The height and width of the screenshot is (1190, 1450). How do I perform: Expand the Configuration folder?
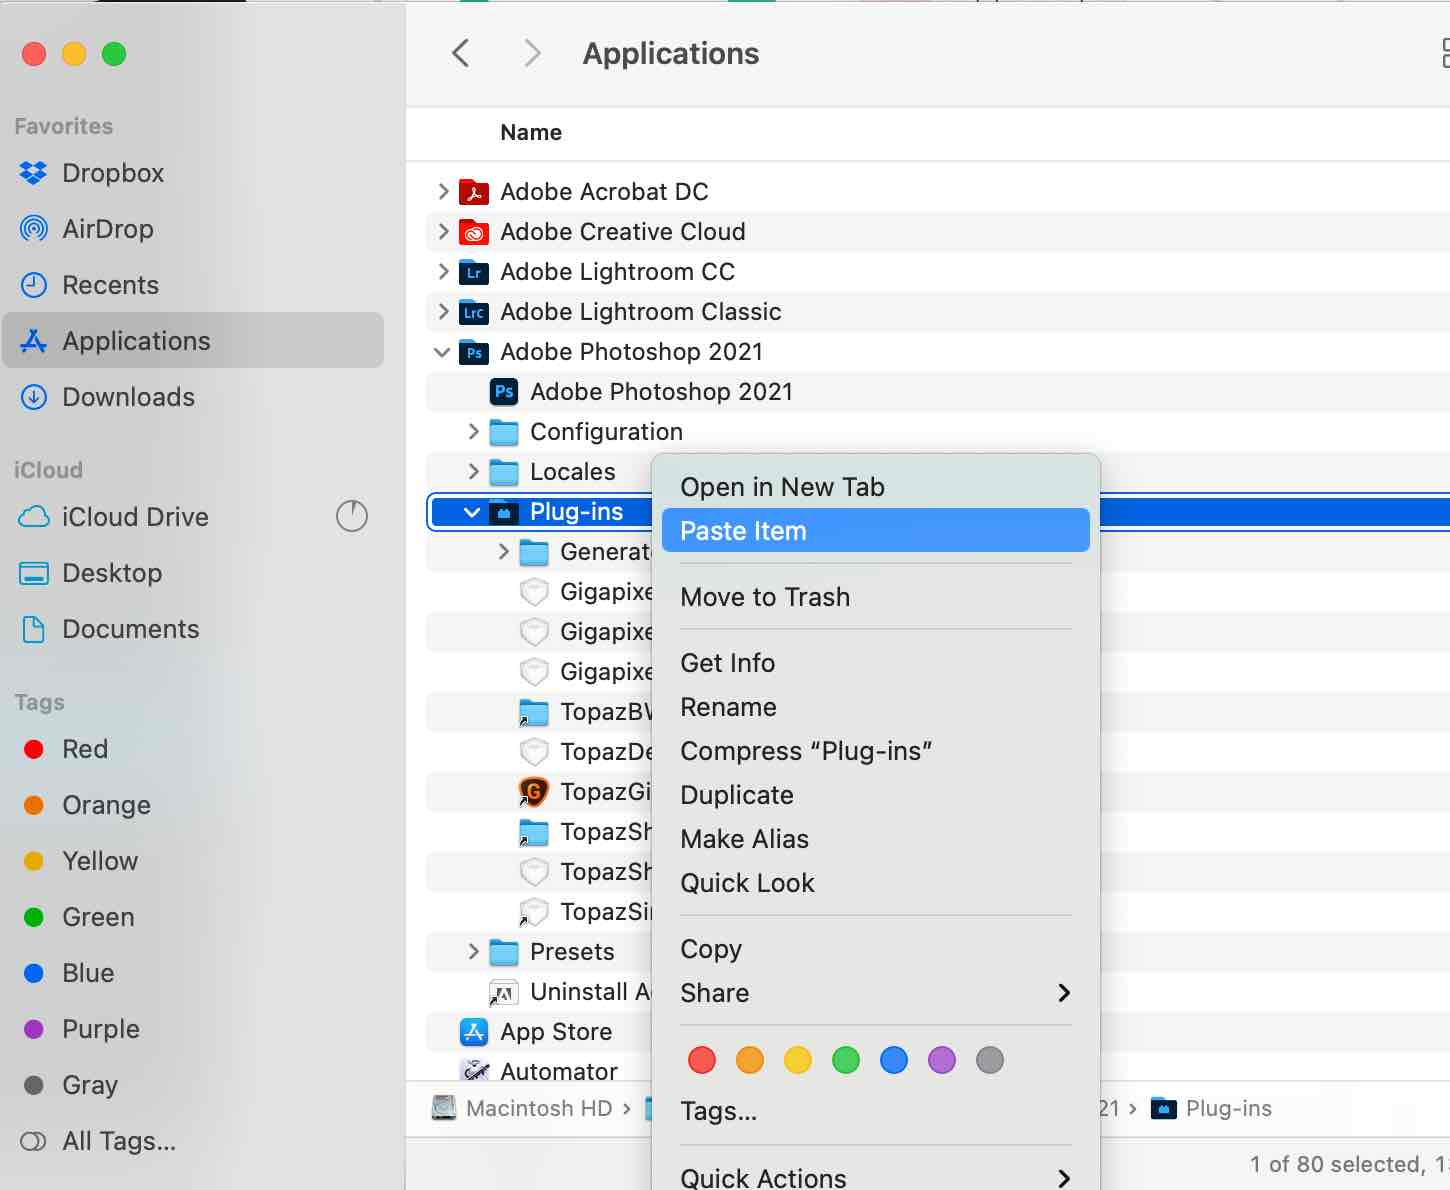(x=473, y=431)
